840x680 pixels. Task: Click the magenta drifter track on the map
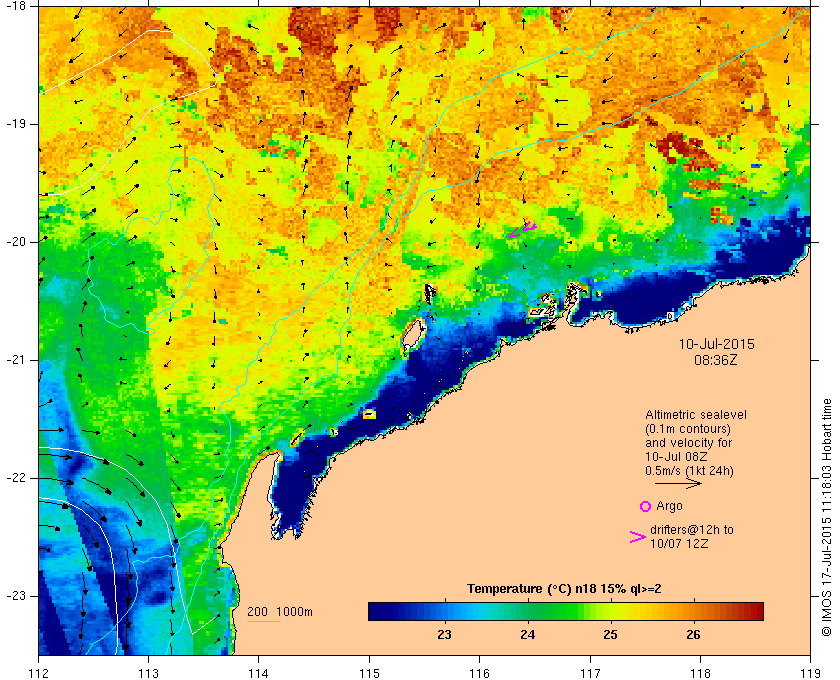click(522, 230)
